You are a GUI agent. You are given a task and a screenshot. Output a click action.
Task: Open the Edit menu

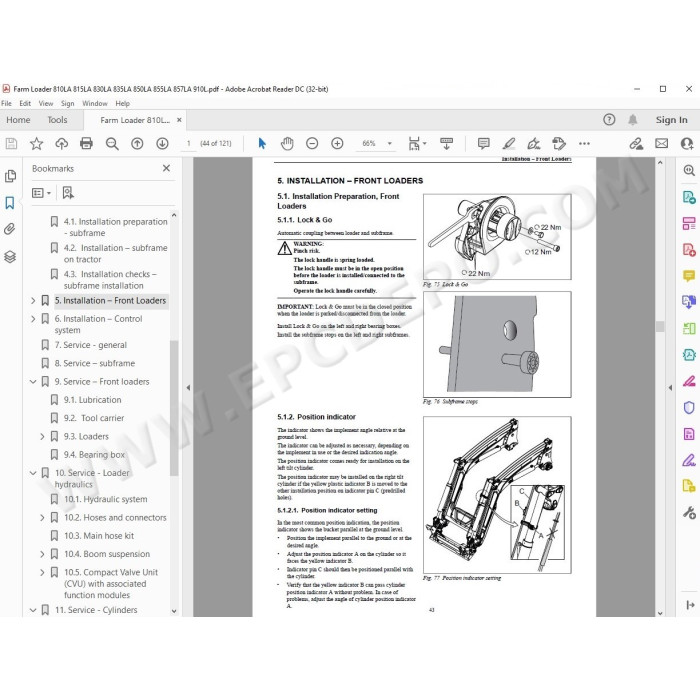(x=25, y=104)
